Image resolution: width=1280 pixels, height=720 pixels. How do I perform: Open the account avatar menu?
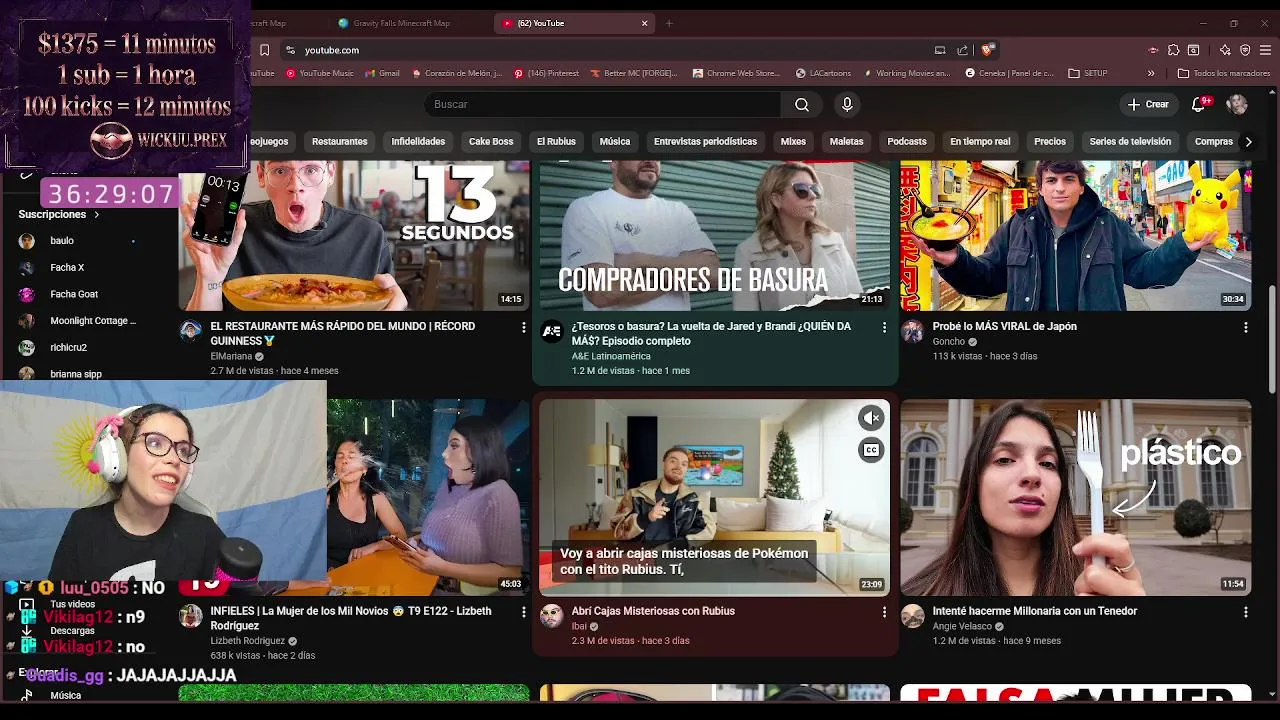point(1237,104)
